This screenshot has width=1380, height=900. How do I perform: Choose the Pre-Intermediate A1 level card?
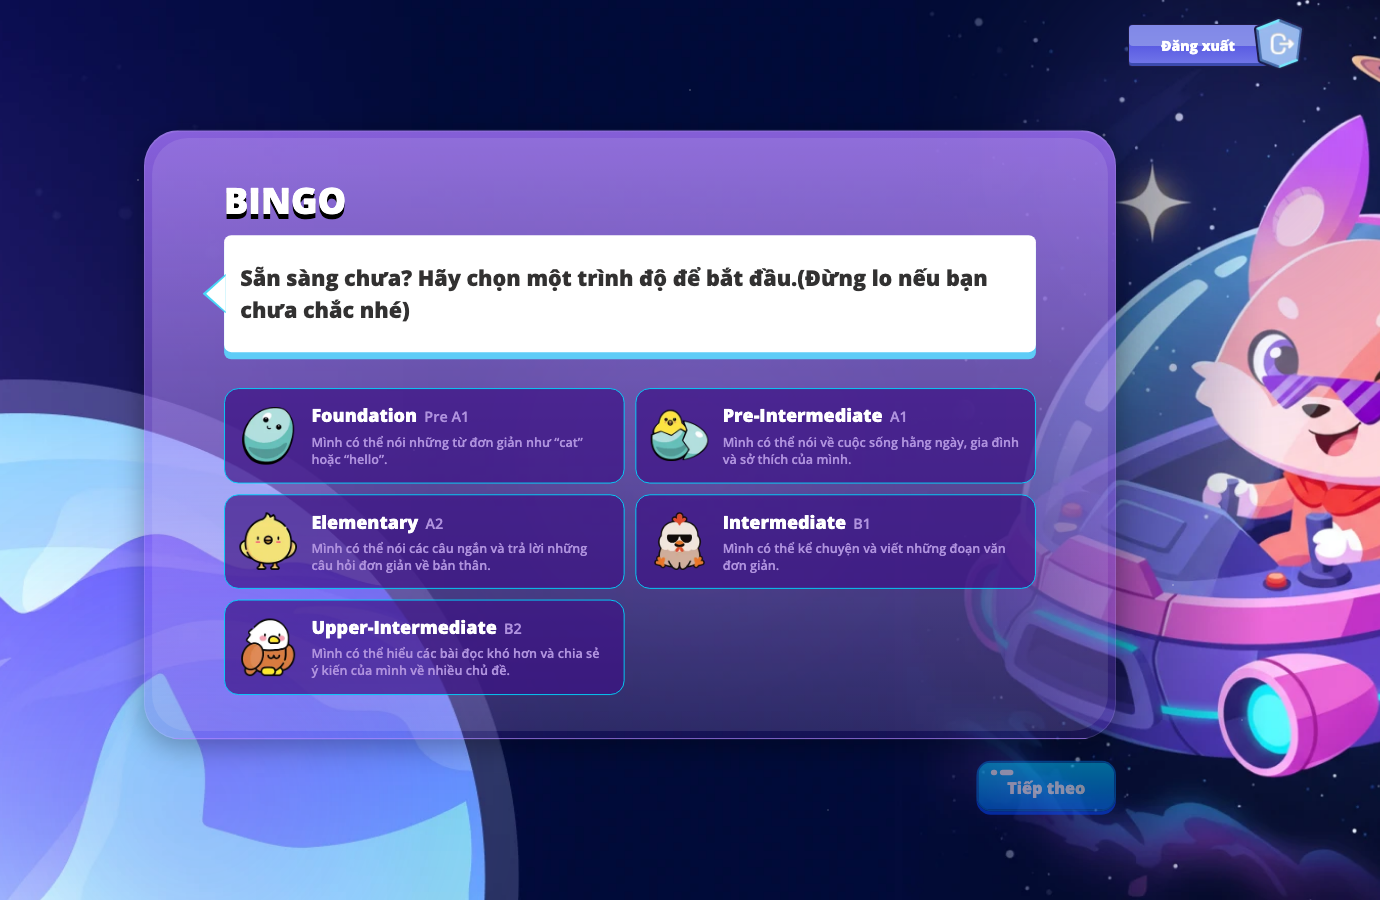(x=835, y=436)
